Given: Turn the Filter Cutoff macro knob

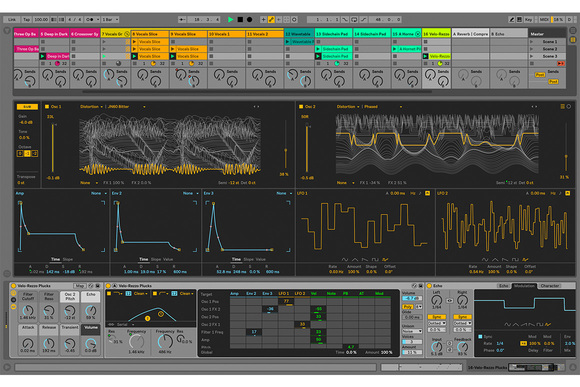Looking at the screenshot, I should tap(28, 310).
